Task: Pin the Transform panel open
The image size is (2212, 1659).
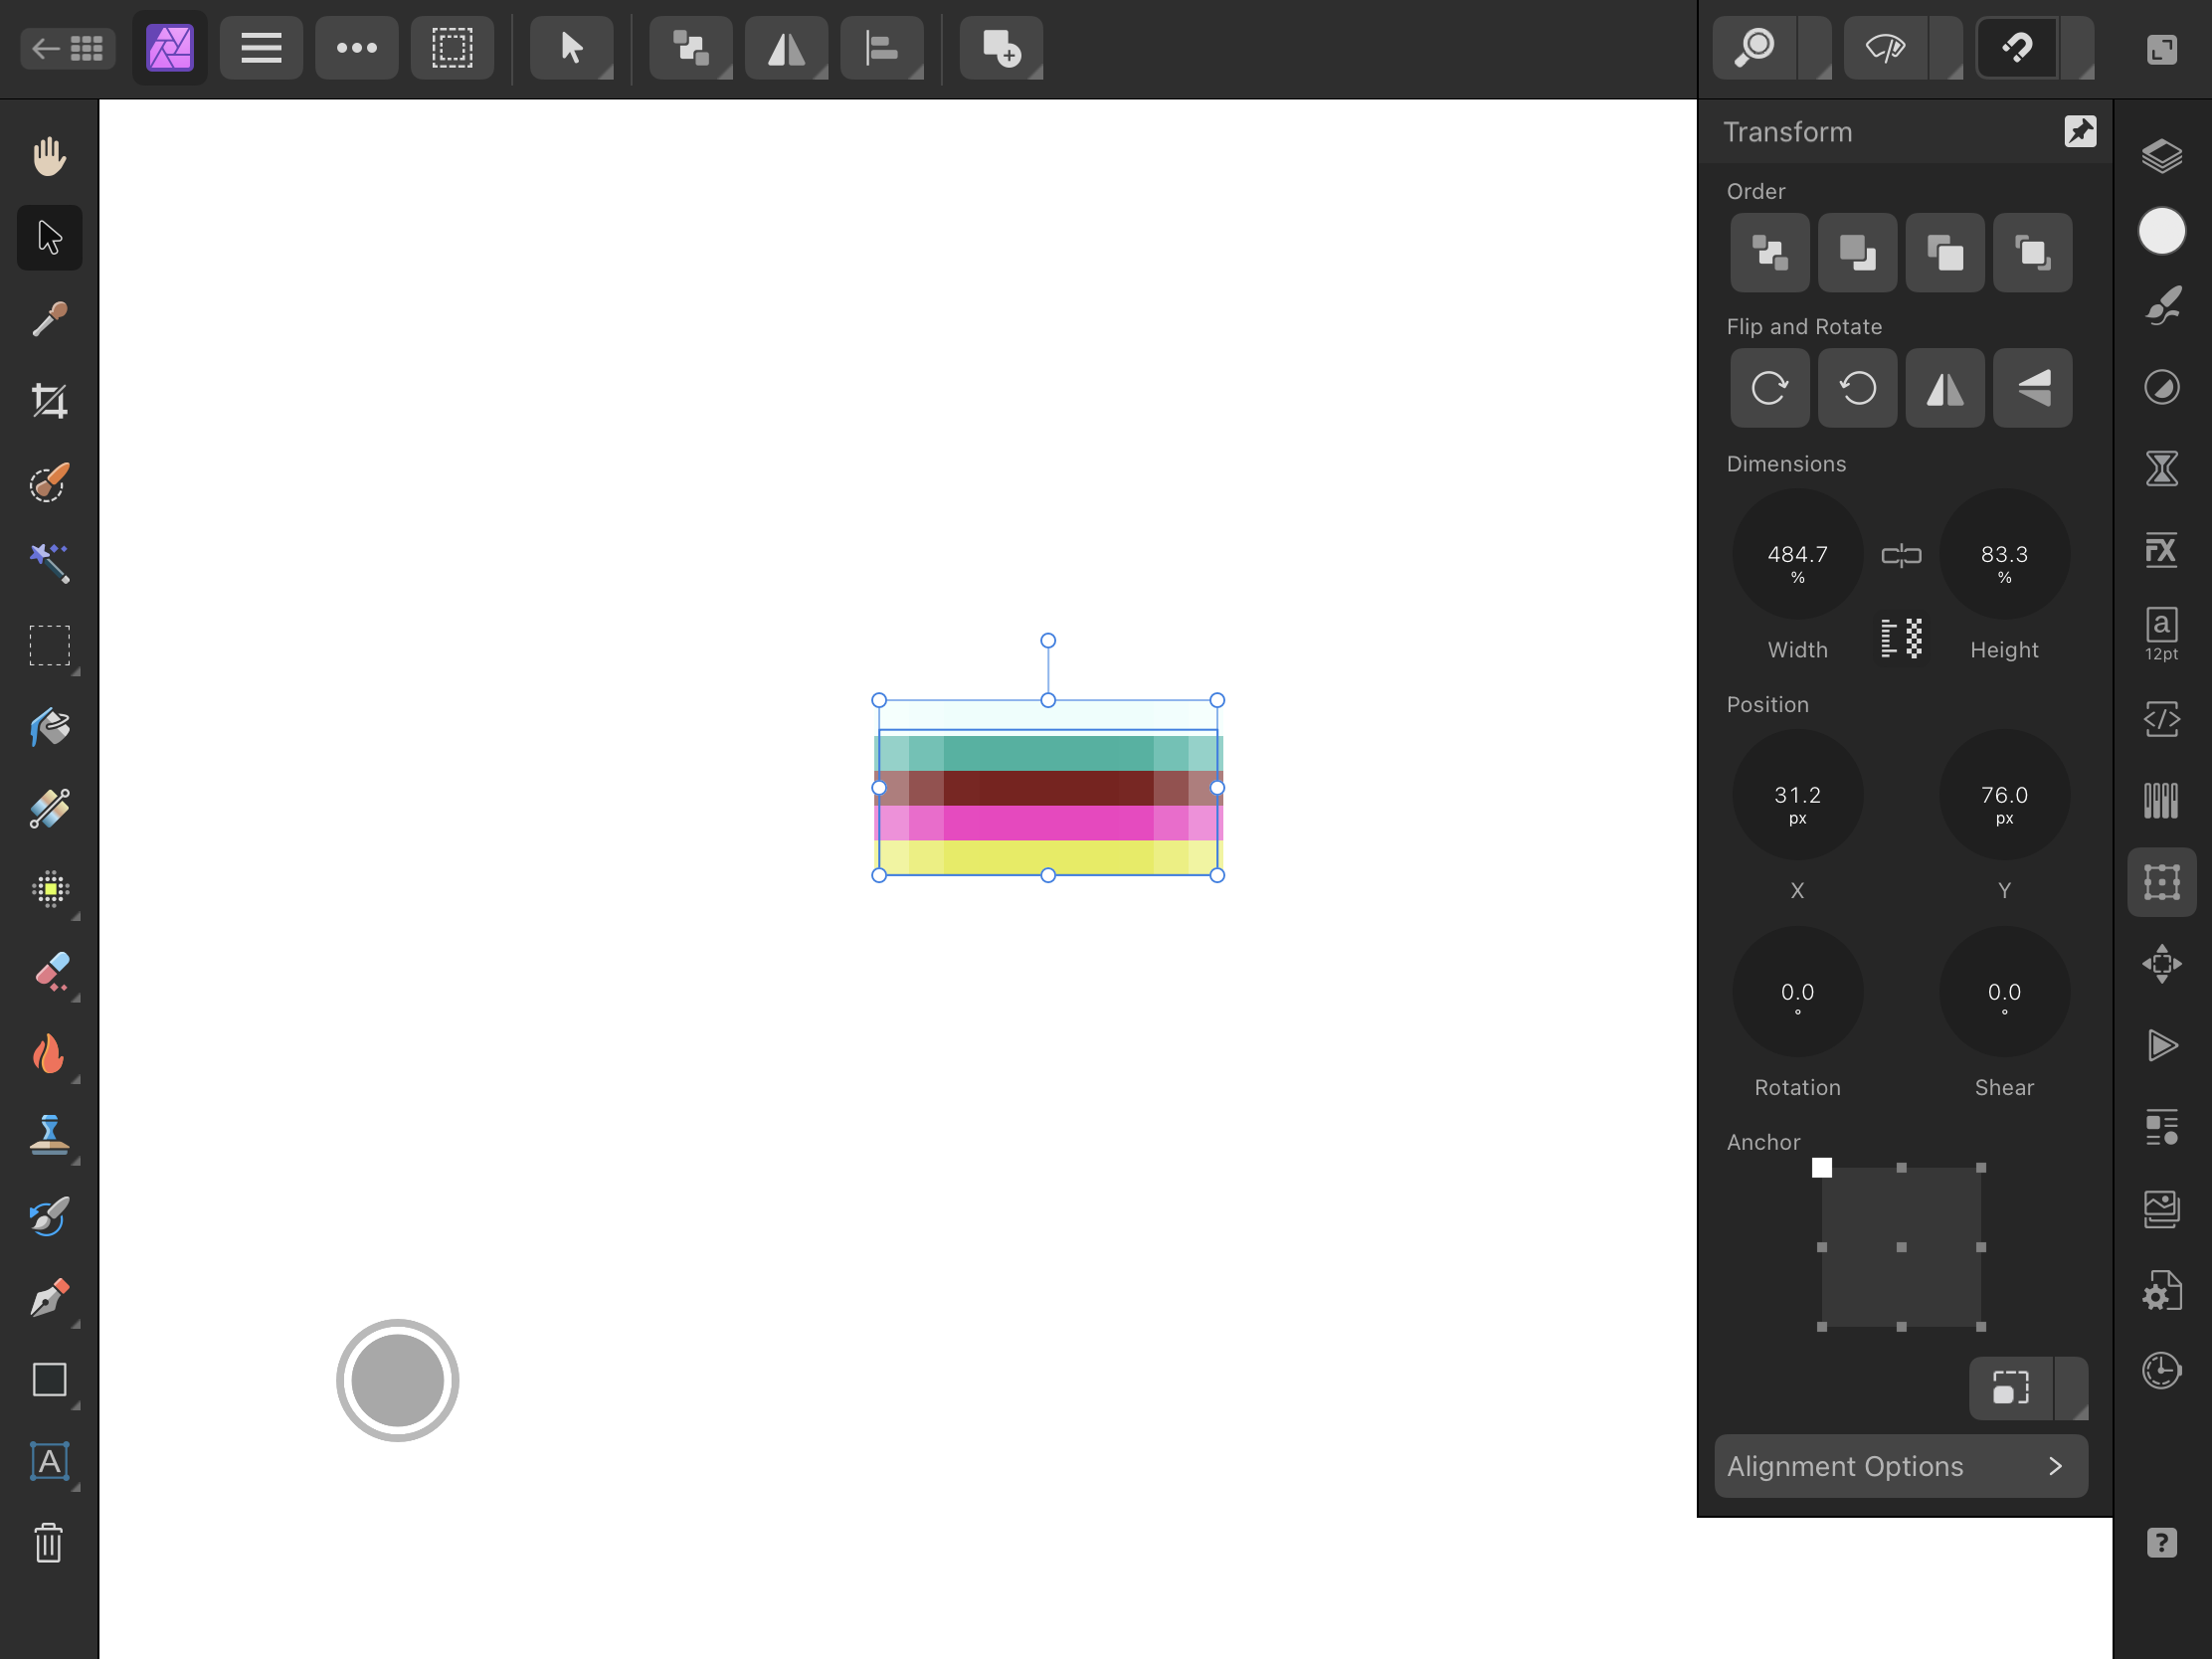Action: 2080,131
